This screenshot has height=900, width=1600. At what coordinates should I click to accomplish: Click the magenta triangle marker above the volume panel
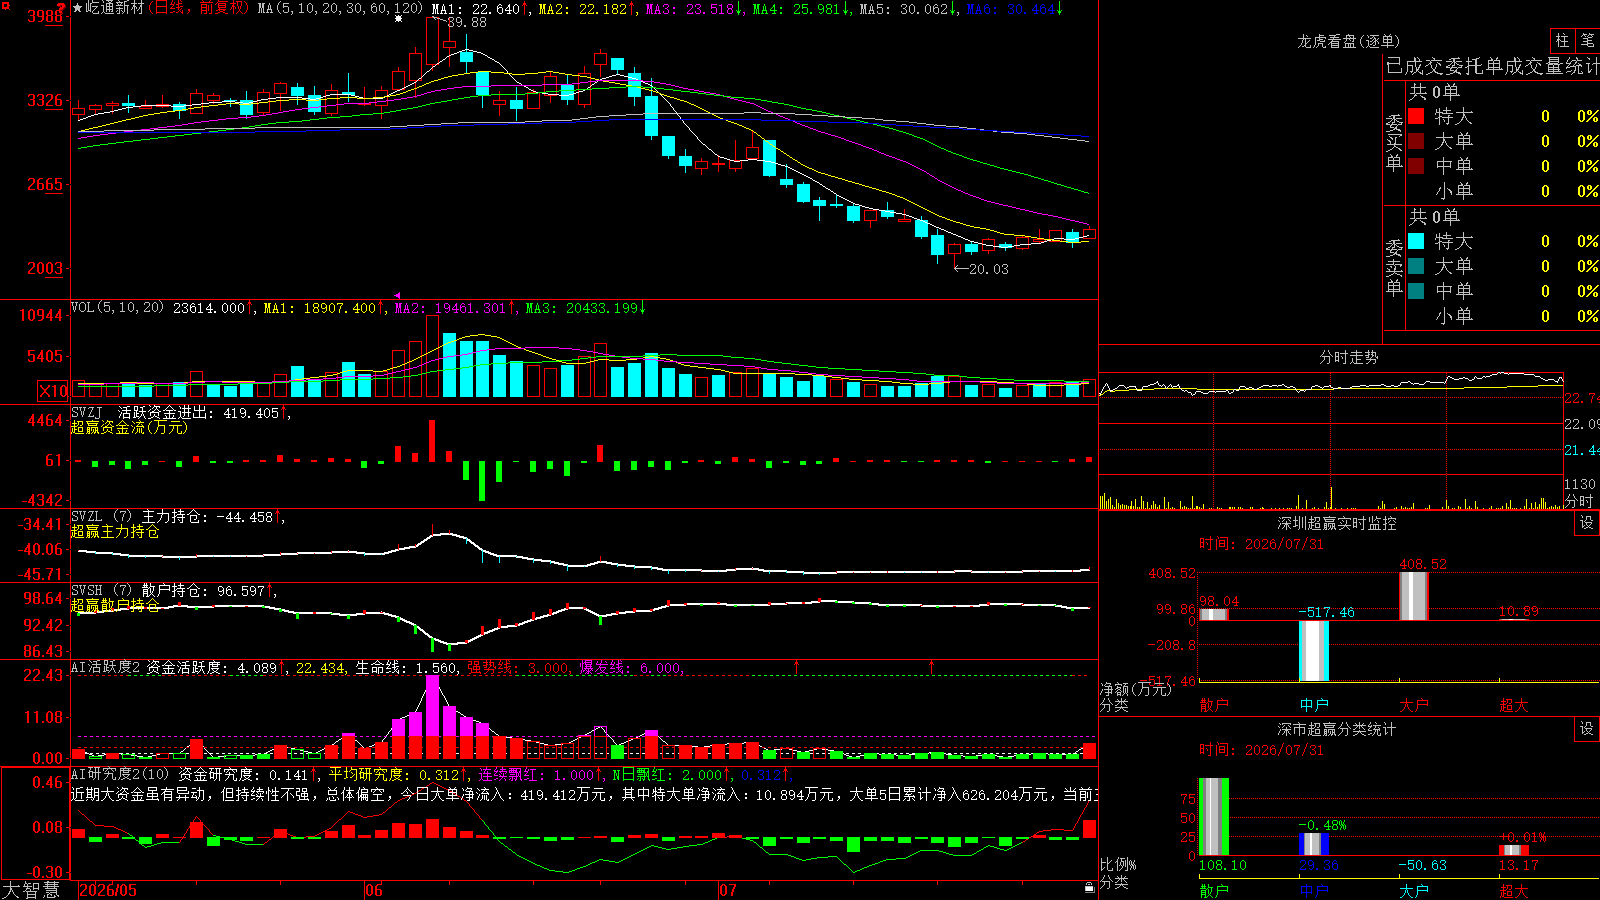coord(397,296)
